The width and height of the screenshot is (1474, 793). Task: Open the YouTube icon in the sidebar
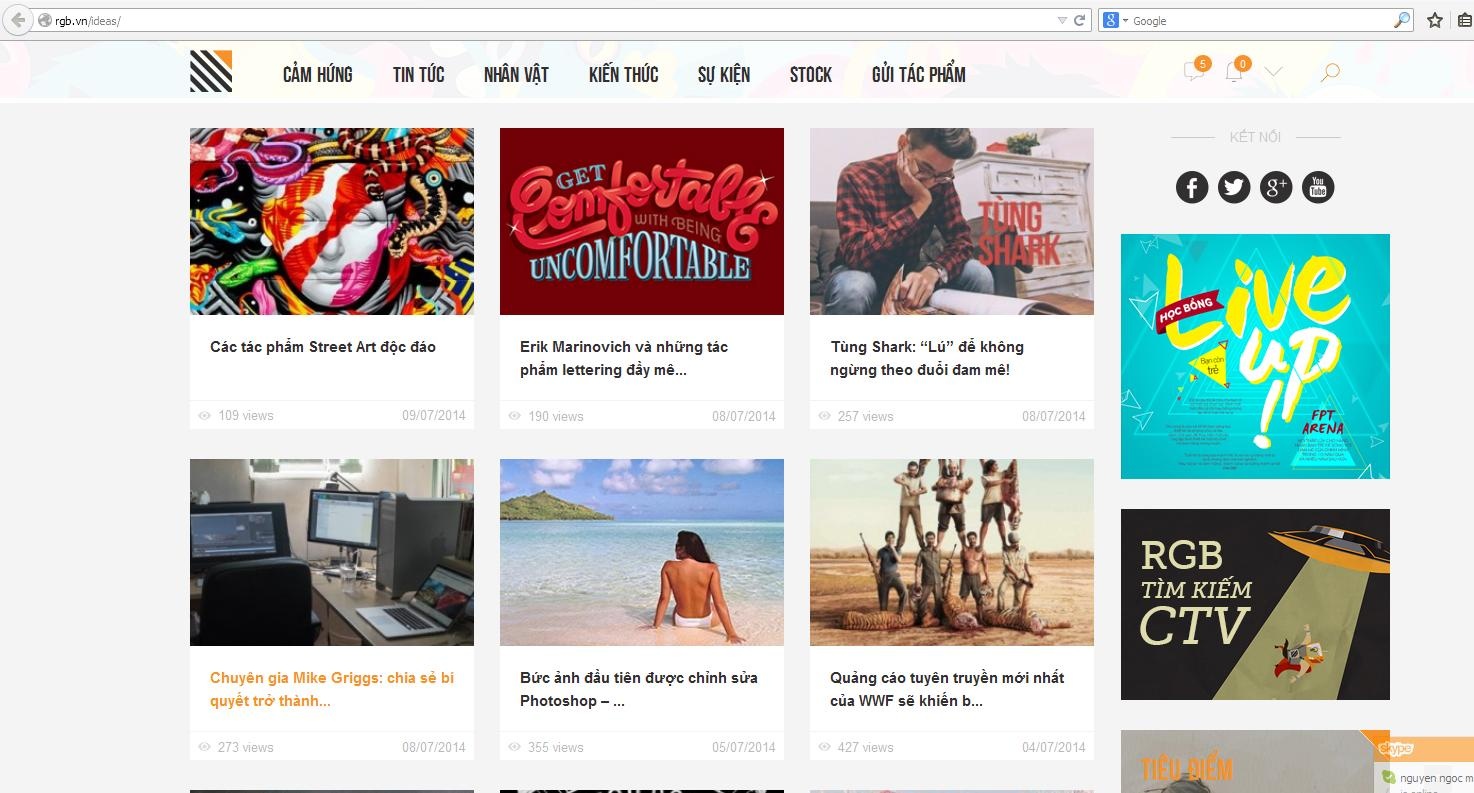(1317, 187)
